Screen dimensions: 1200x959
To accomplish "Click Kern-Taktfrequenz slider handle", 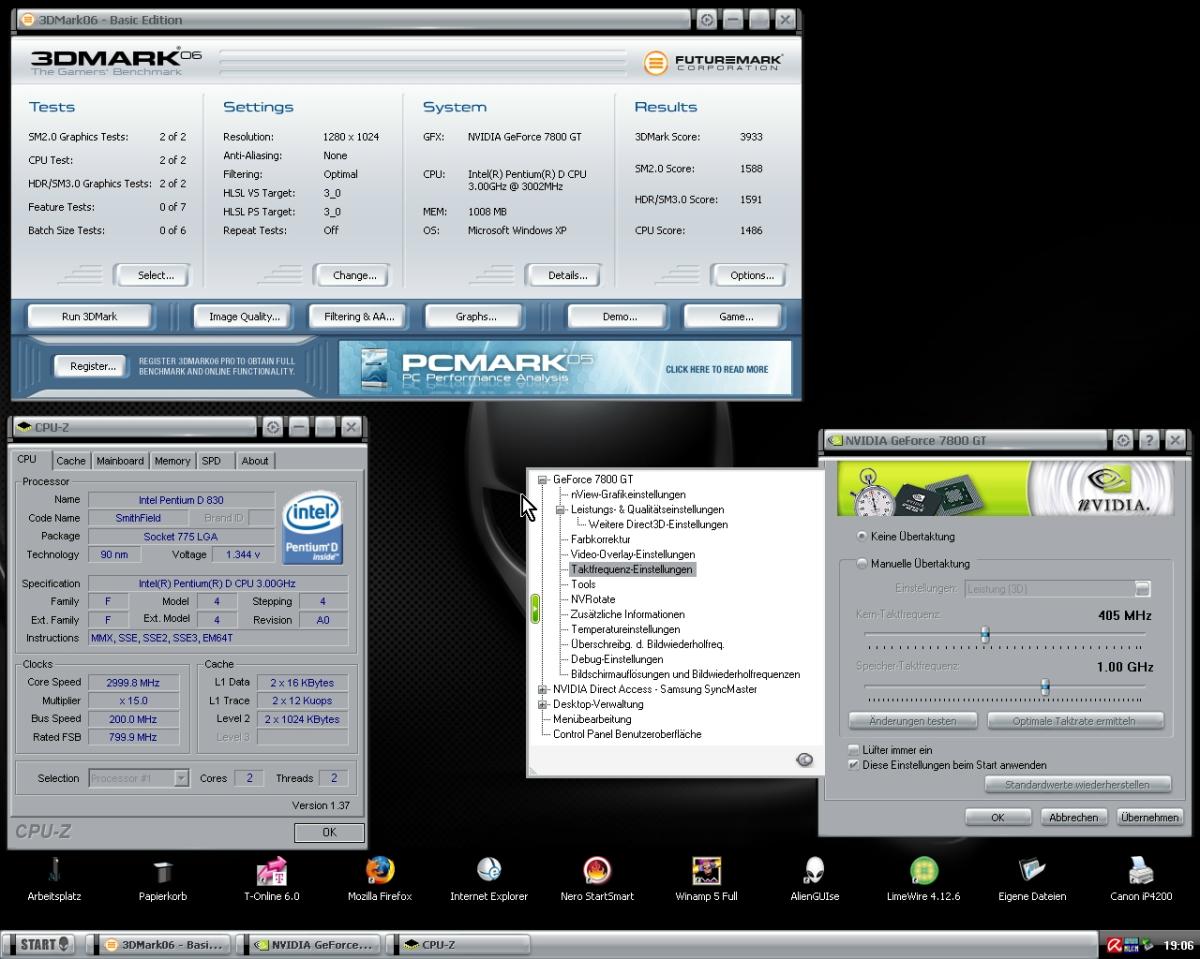I will pos(985,634).
